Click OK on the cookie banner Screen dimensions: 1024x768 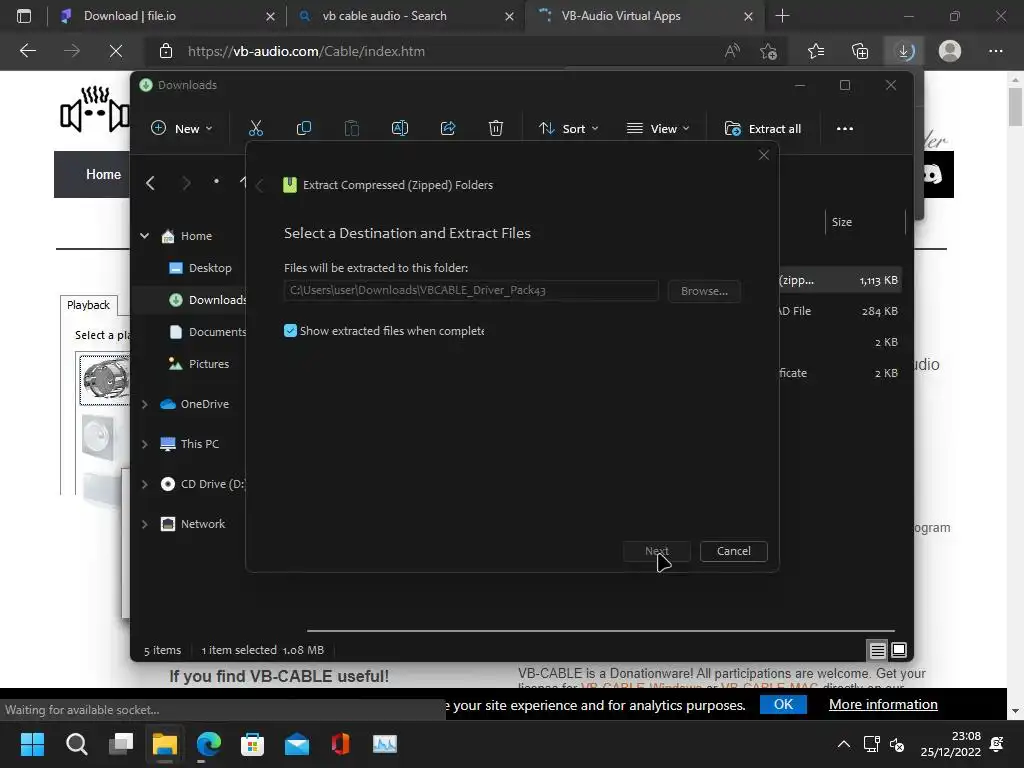pos(783,704)
